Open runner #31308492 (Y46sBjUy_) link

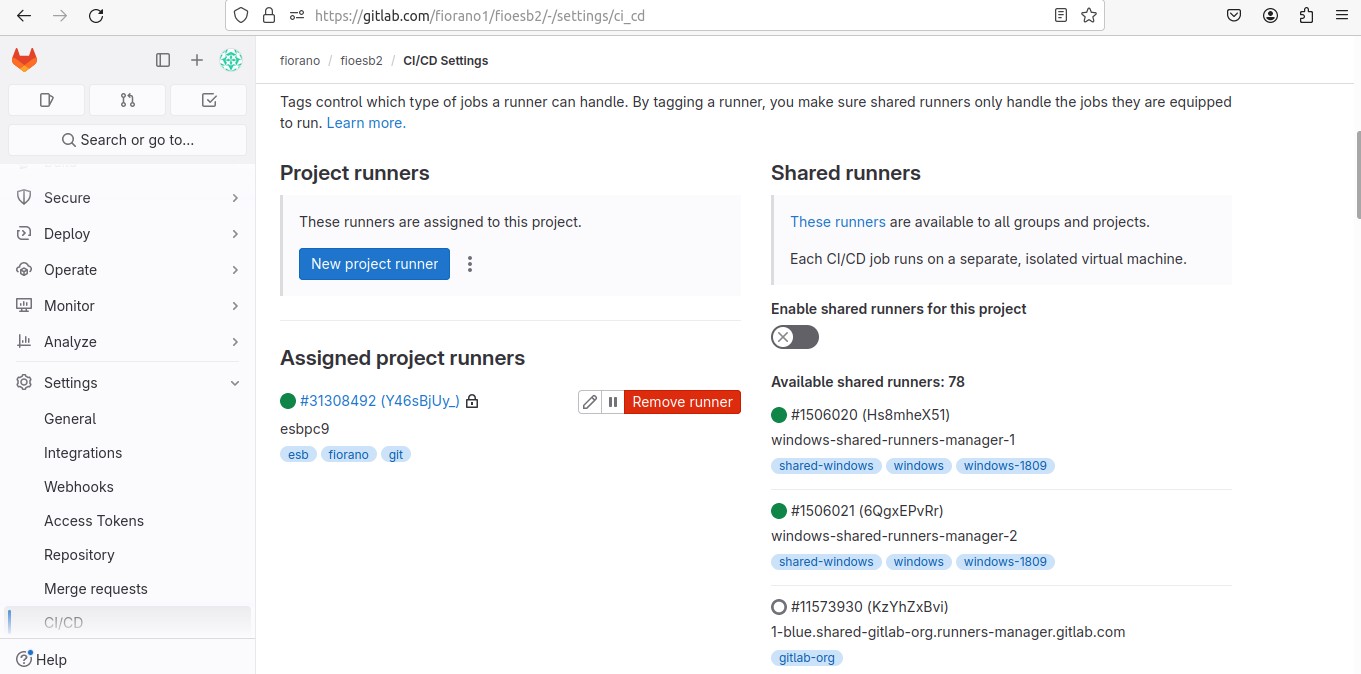(380, 401)
